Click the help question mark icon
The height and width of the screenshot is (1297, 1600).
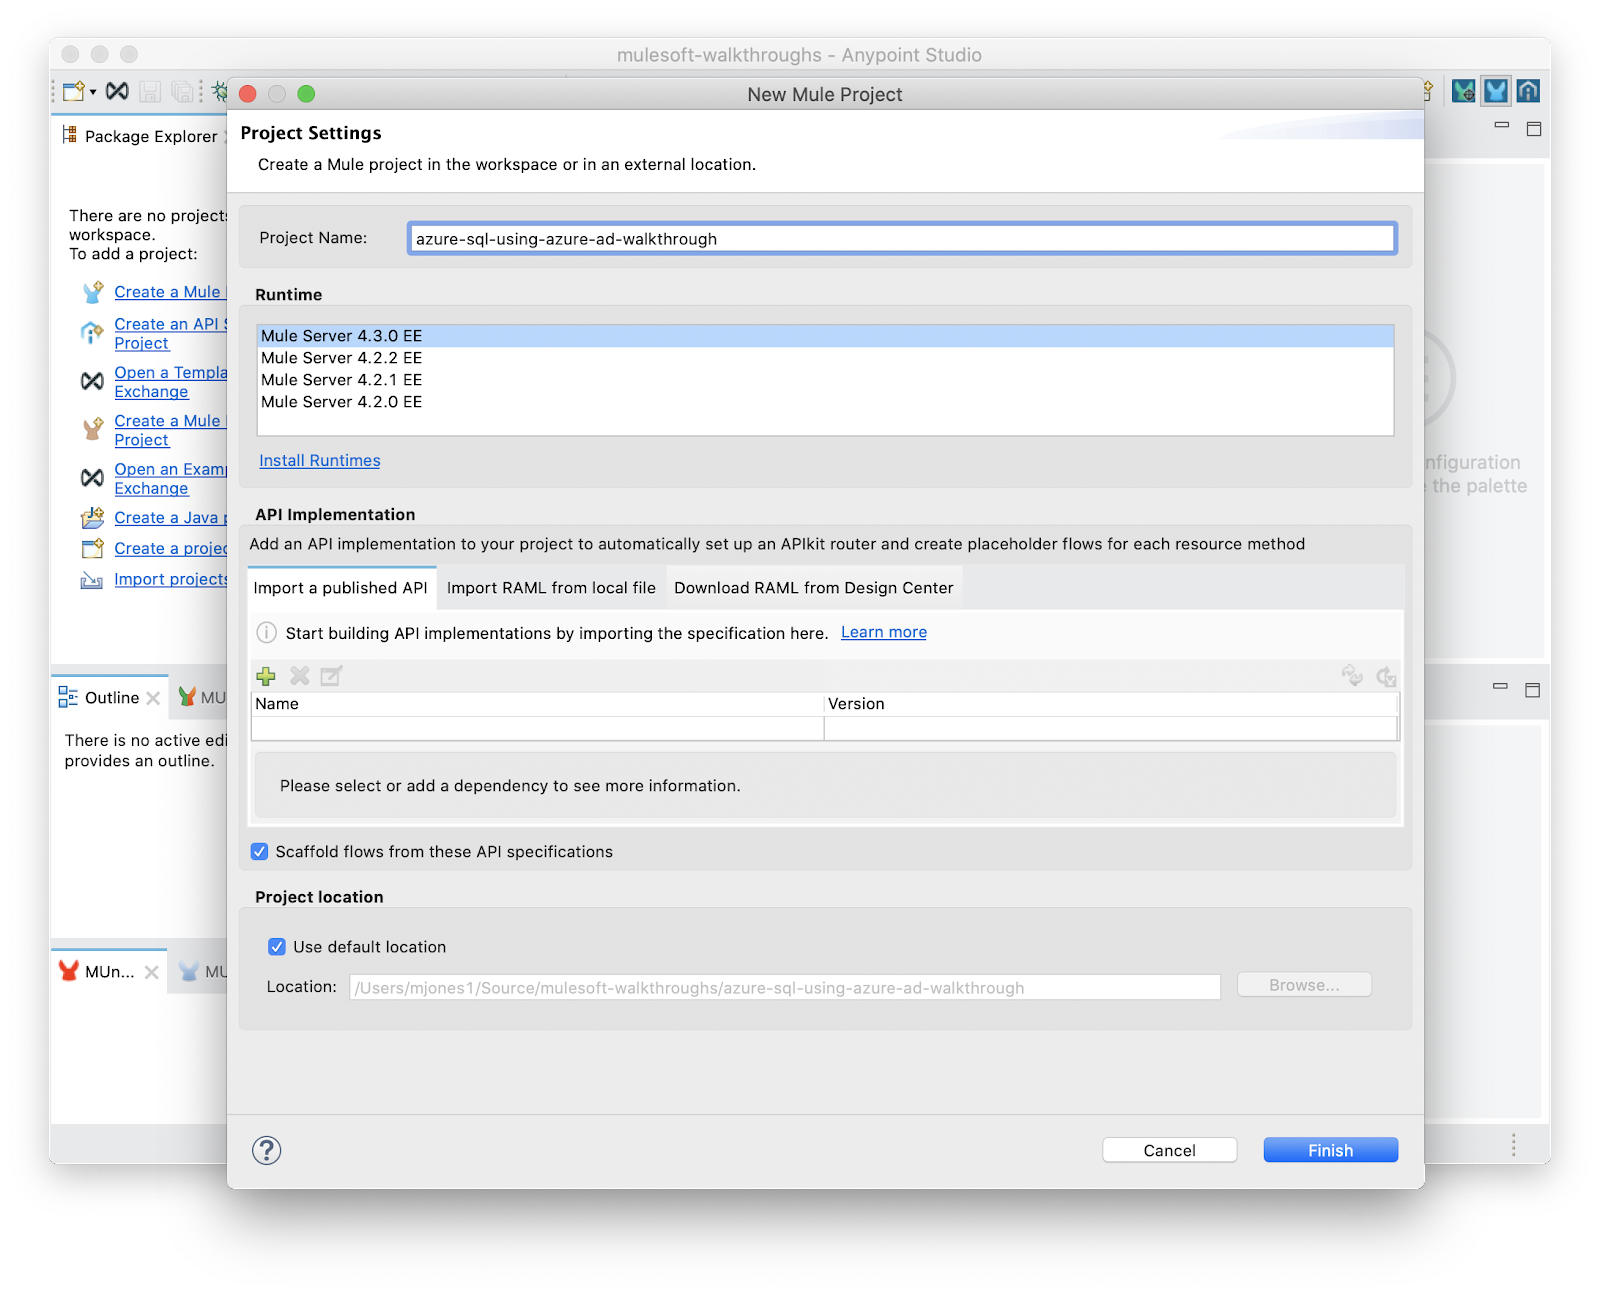pyautogui.click(x=267, y=1150)
